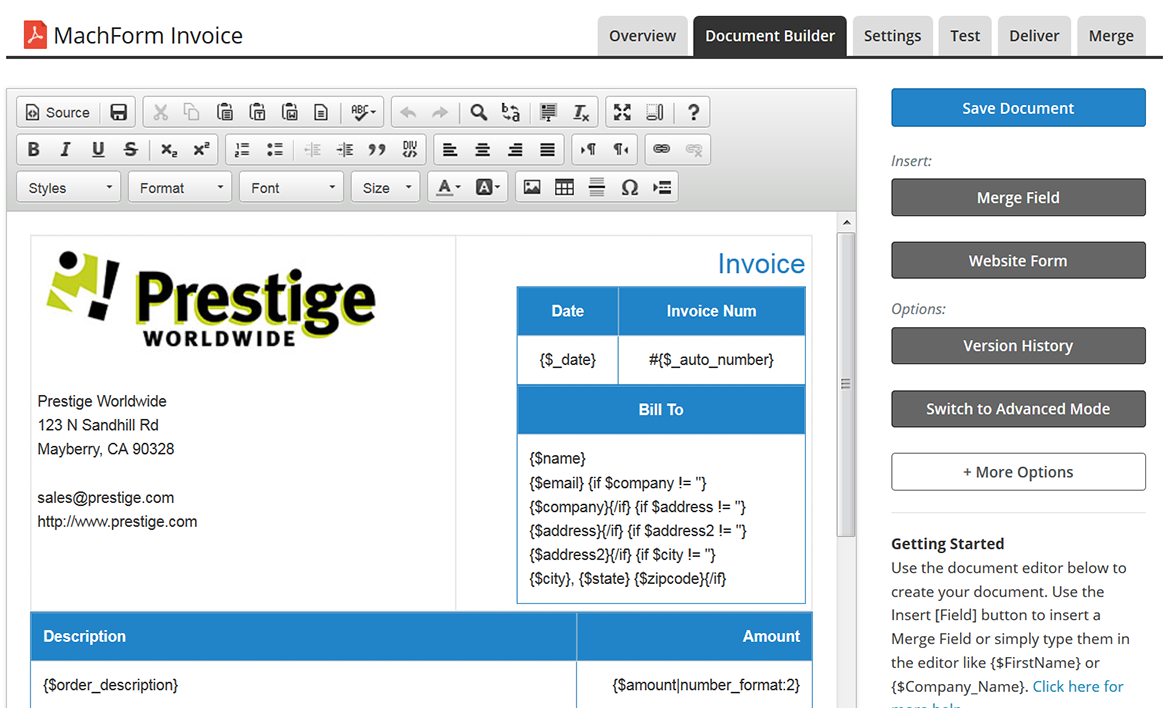Click the Find magnifier icon
The height and width of the screenshot is (708, 1171).
pyautogui.click(x=479, y=112)
